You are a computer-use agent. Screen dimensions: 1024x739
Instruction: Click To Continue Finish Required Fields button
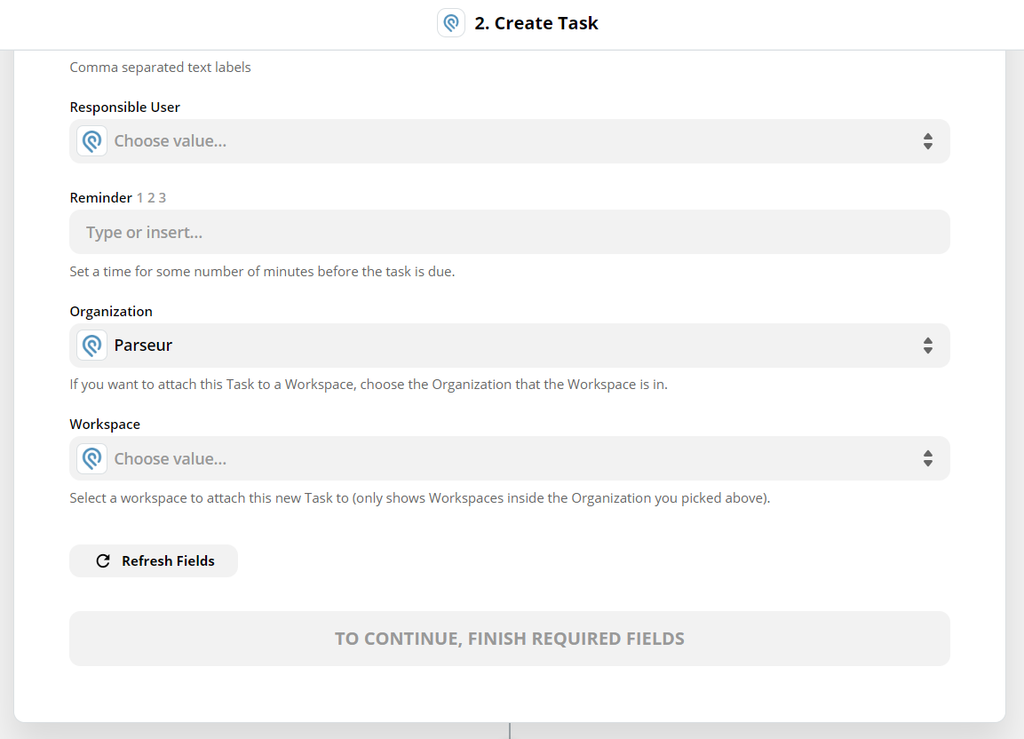click(509, 638)
